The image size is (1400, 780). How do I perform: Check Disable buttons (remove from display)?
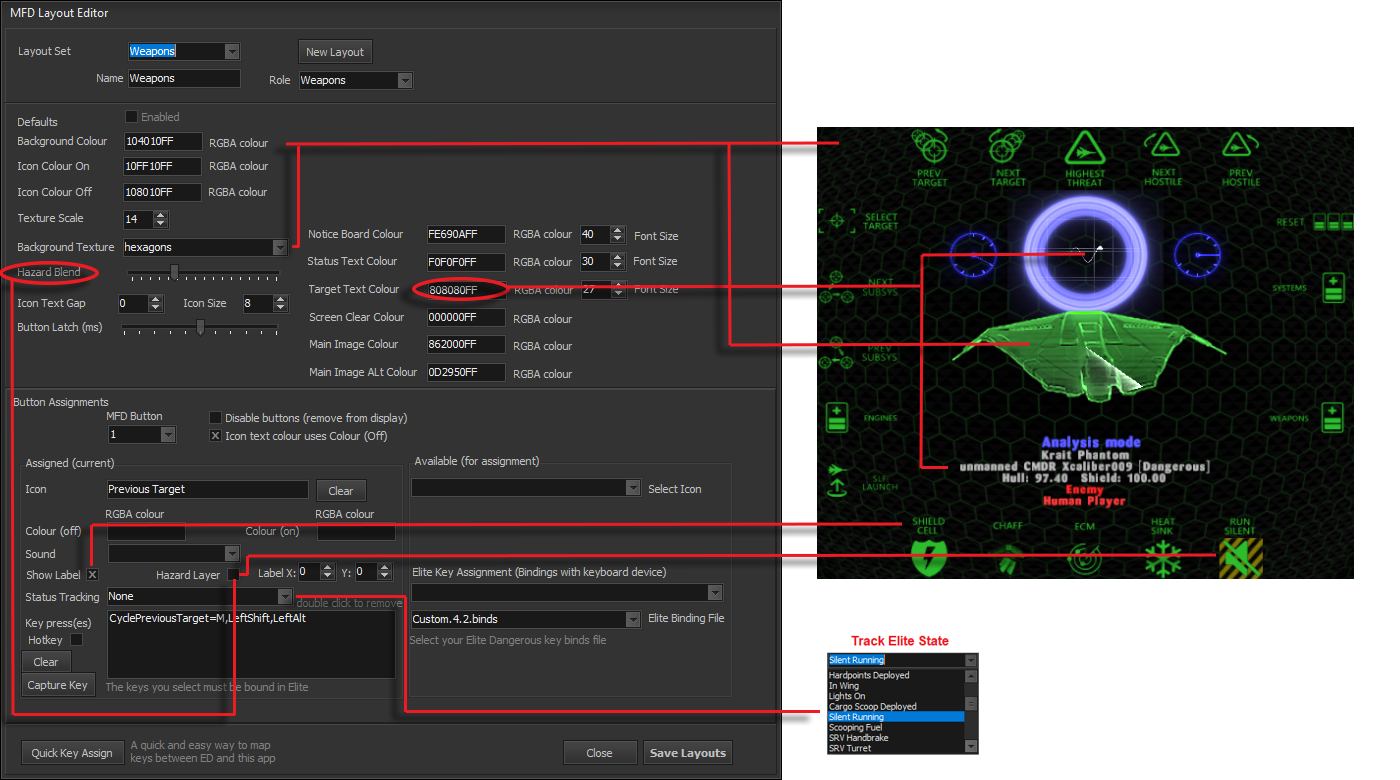[215, 418]
